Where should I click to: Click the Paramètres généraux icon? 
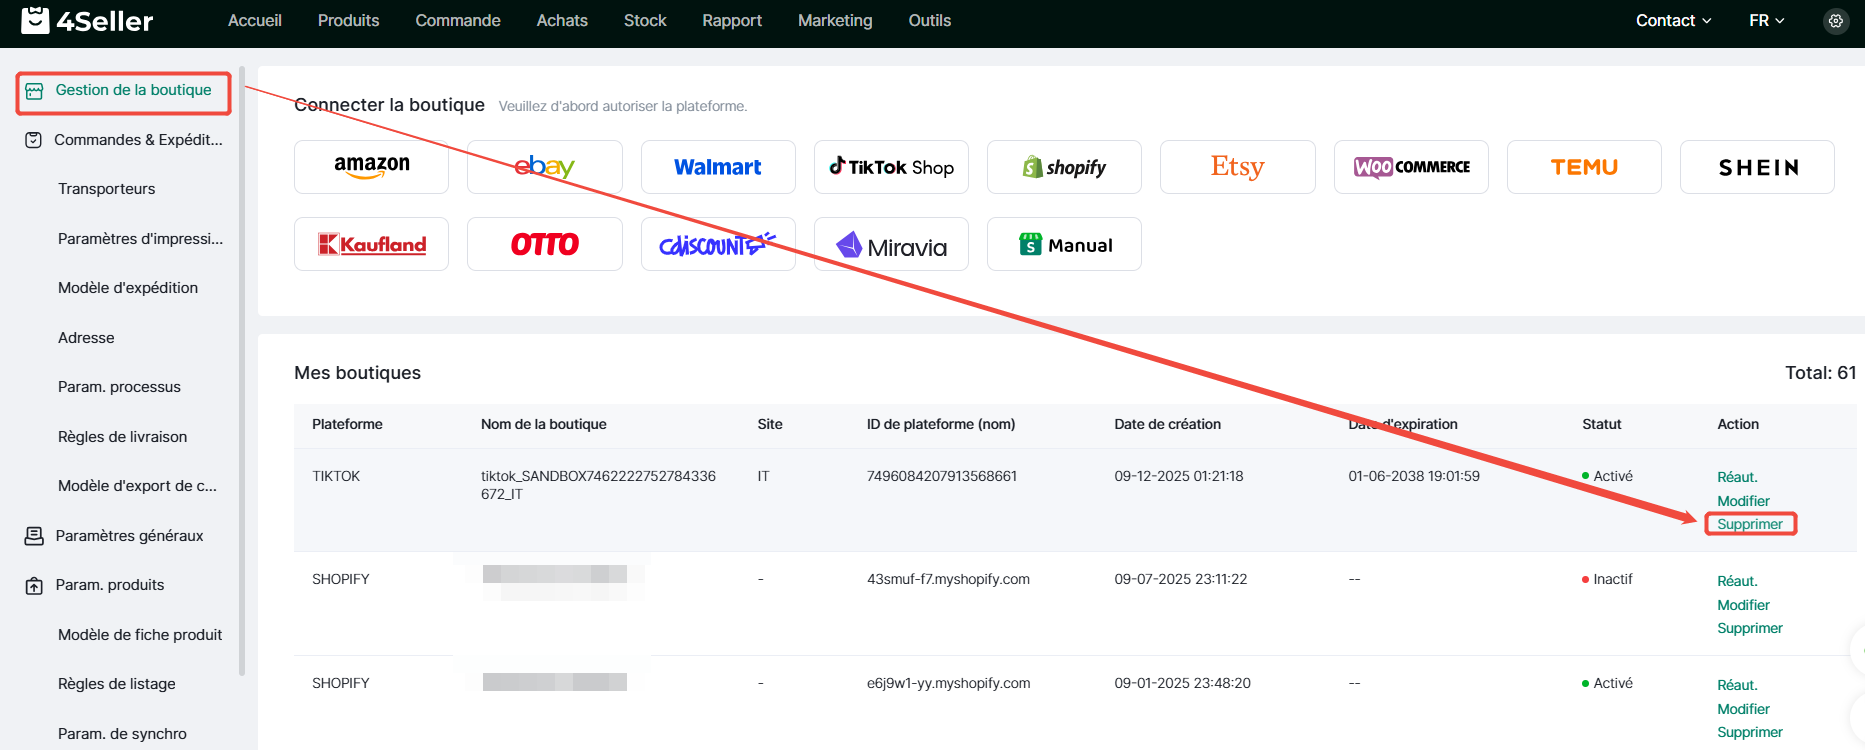pyautogui.click(x=34, y=536)
